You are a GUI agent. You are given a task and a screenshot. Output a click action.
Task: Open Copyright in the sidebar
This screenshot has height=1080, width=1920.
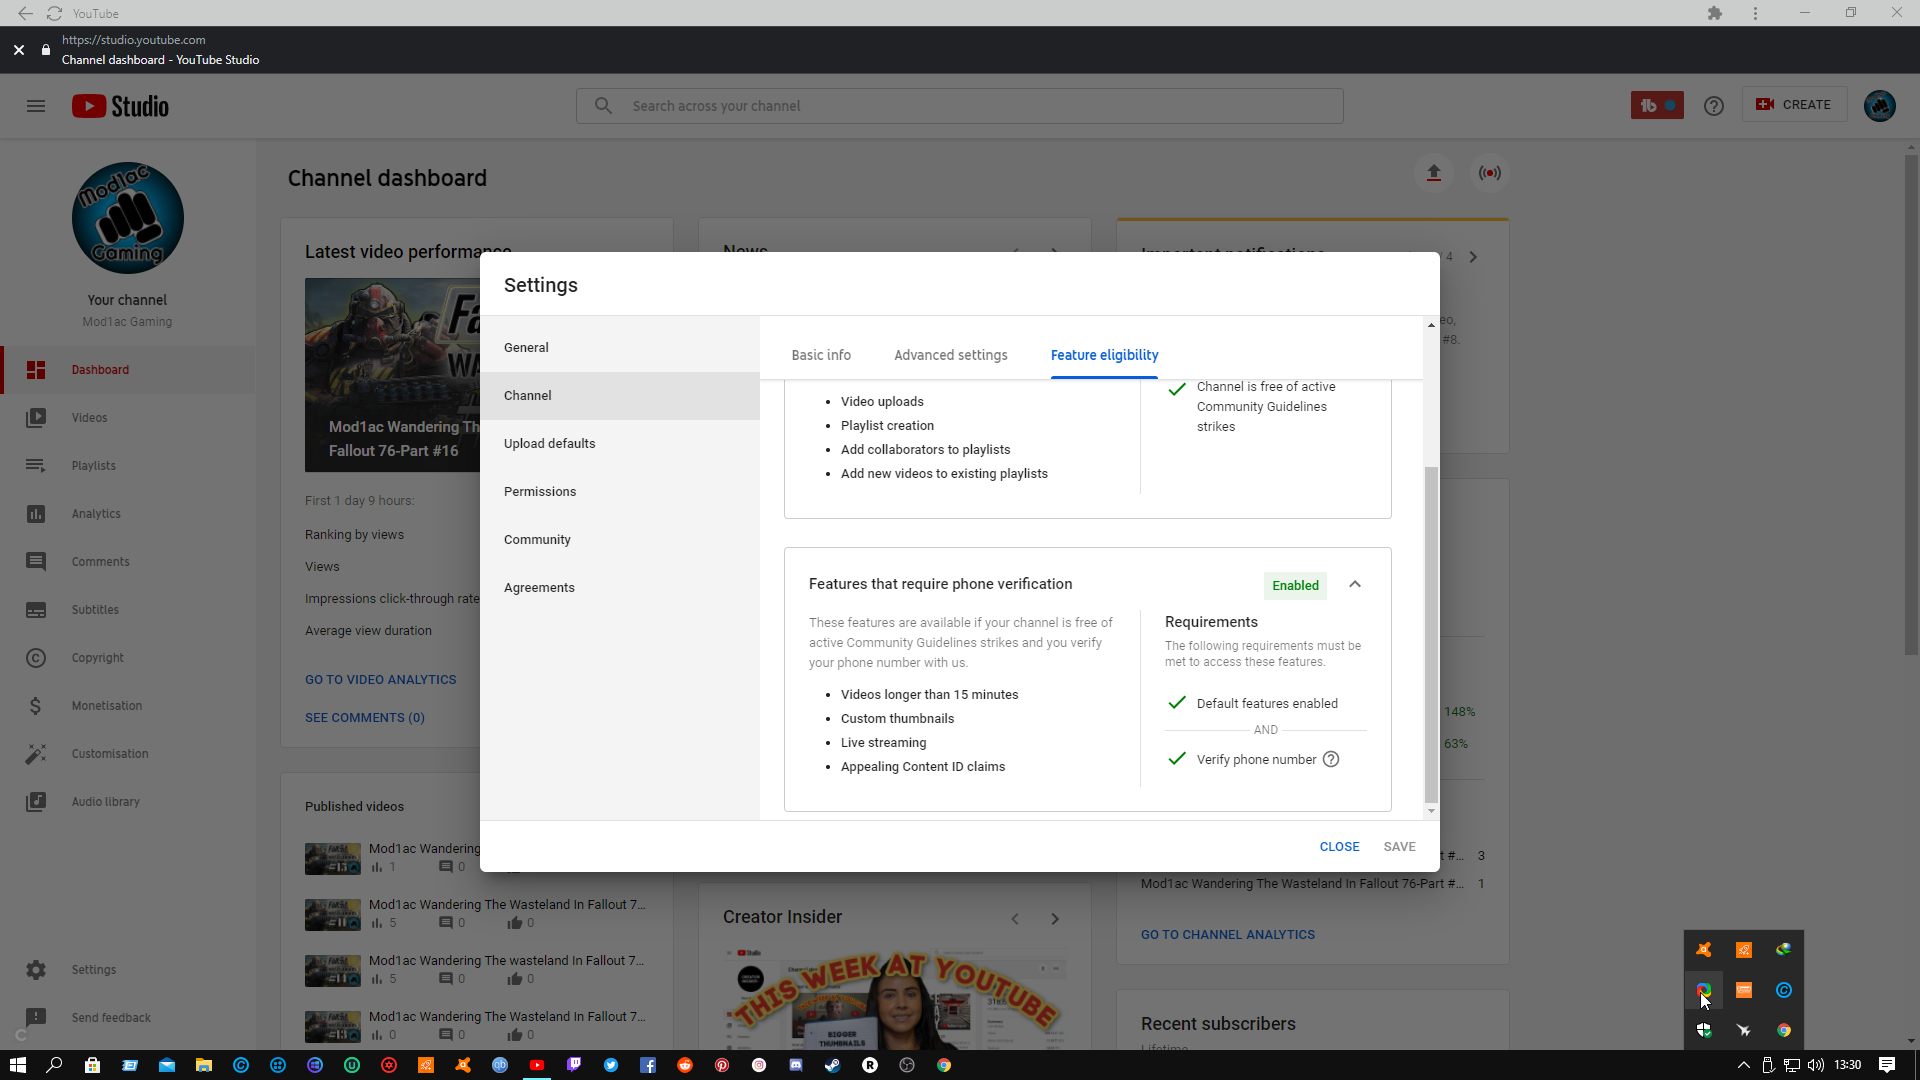[x=128, y=658]
